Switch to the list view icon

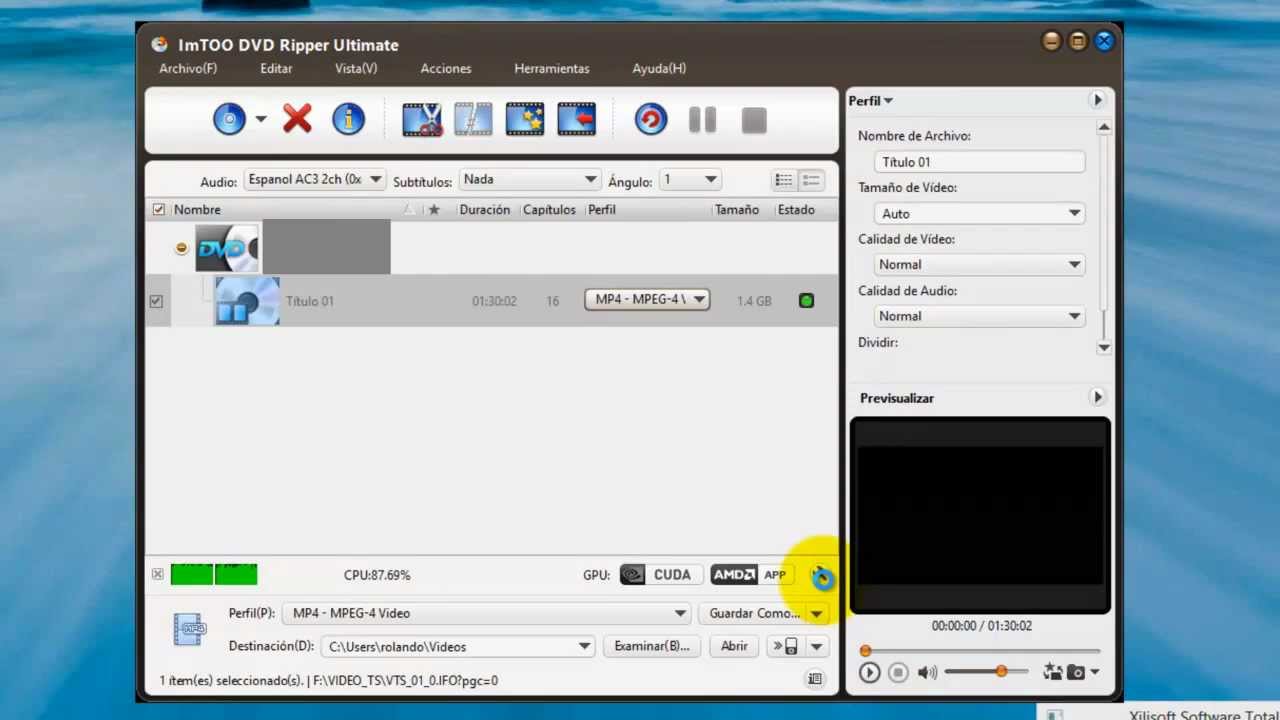click(784, 180)
